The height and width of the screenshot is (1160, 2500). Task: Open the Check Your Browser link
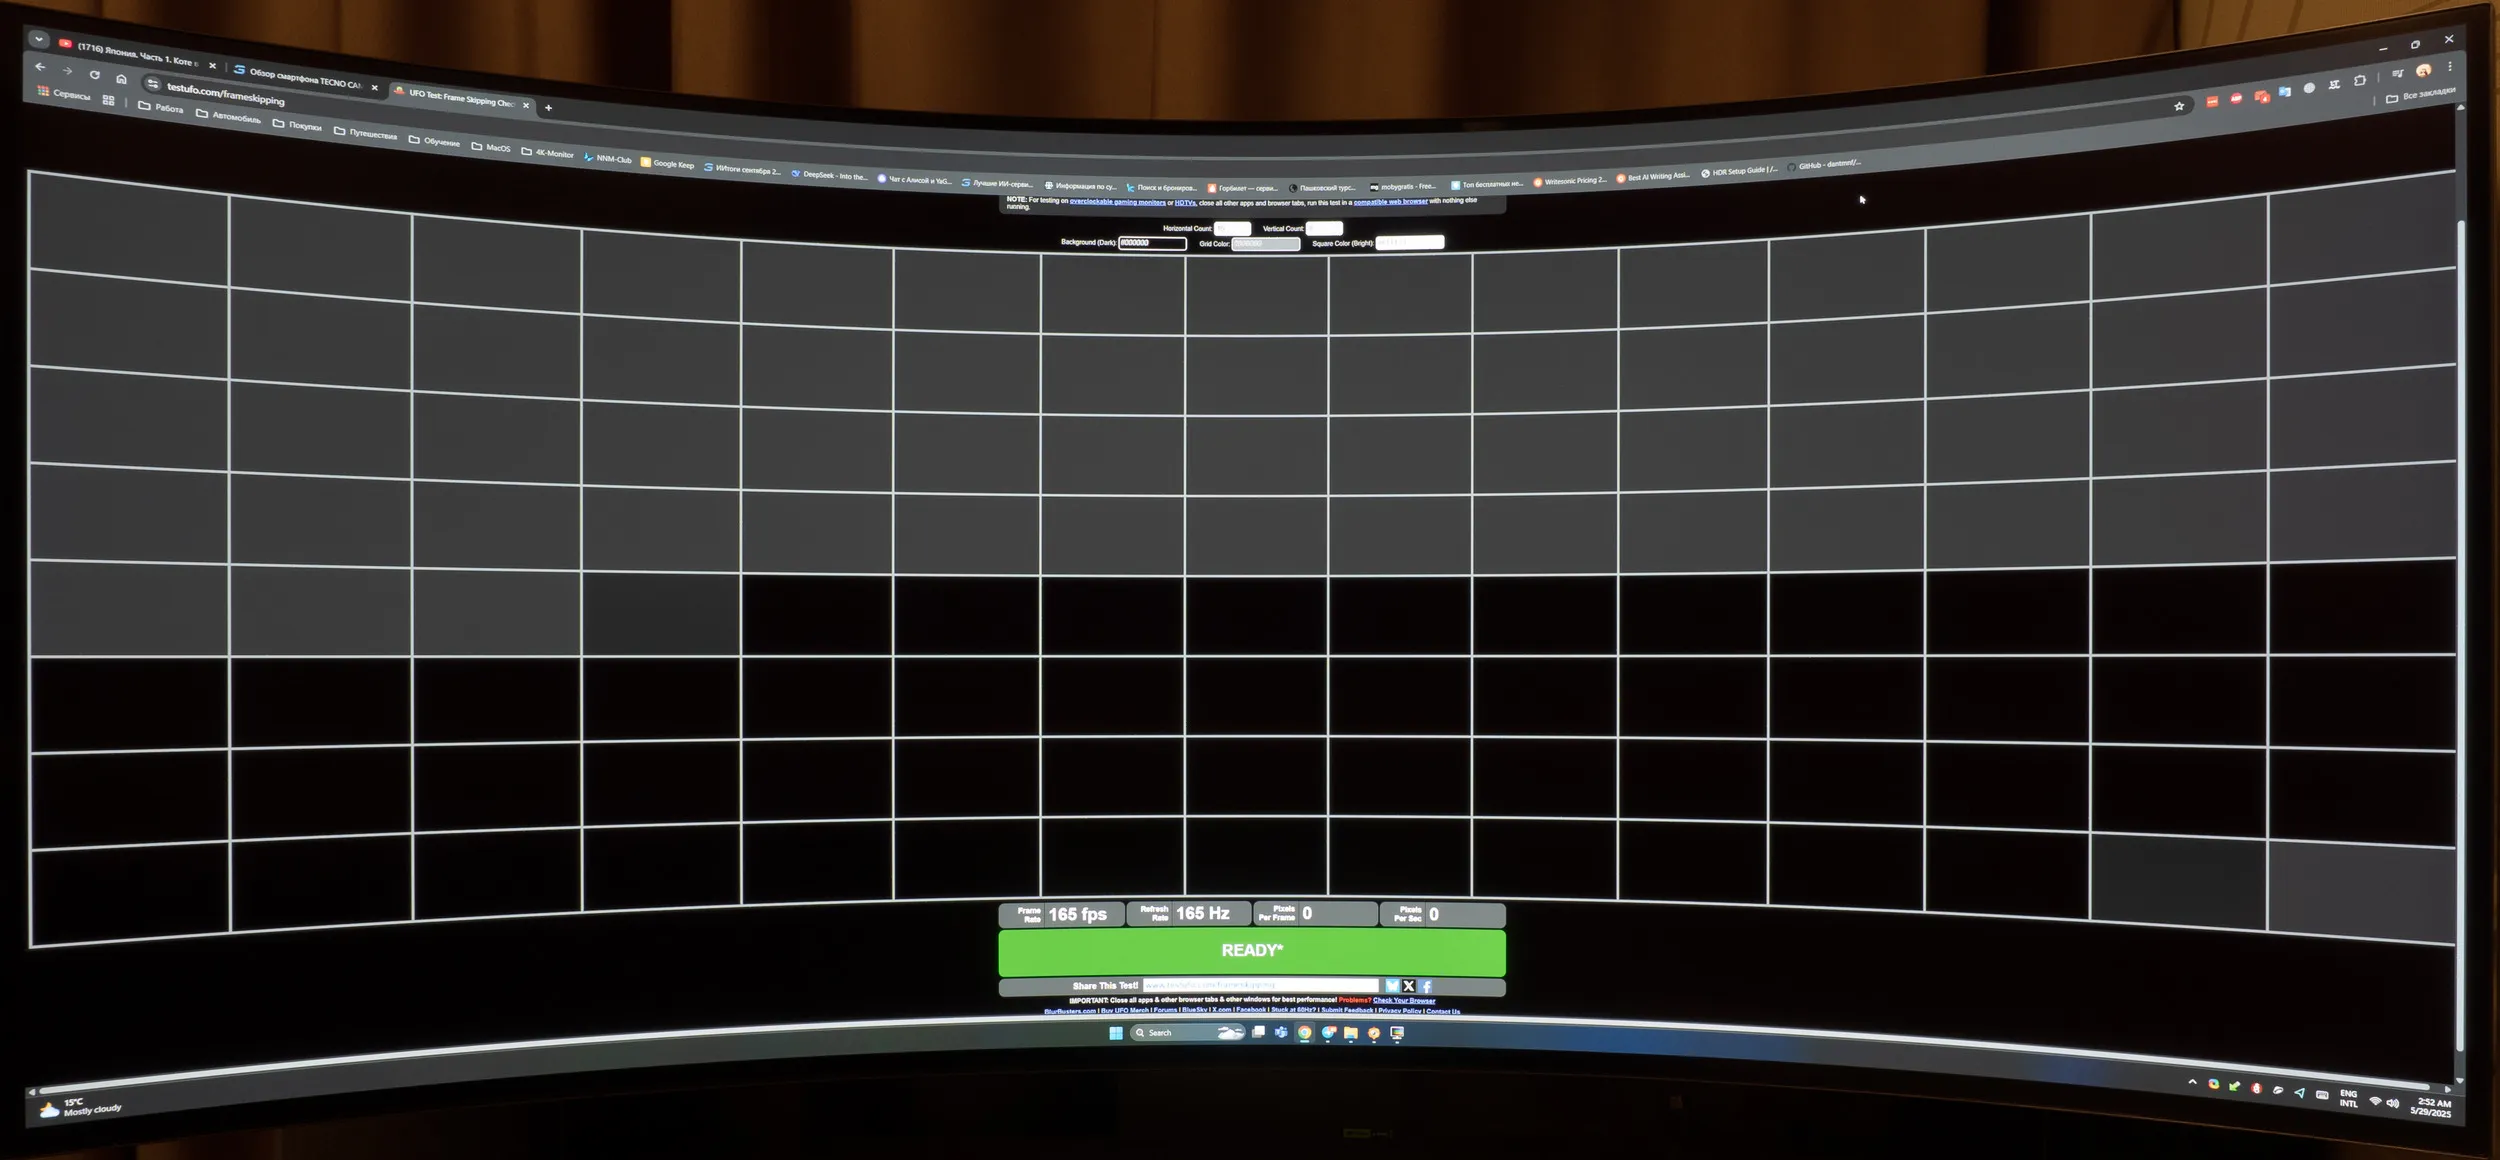pyautogui.click(x=1404, y=1000)
